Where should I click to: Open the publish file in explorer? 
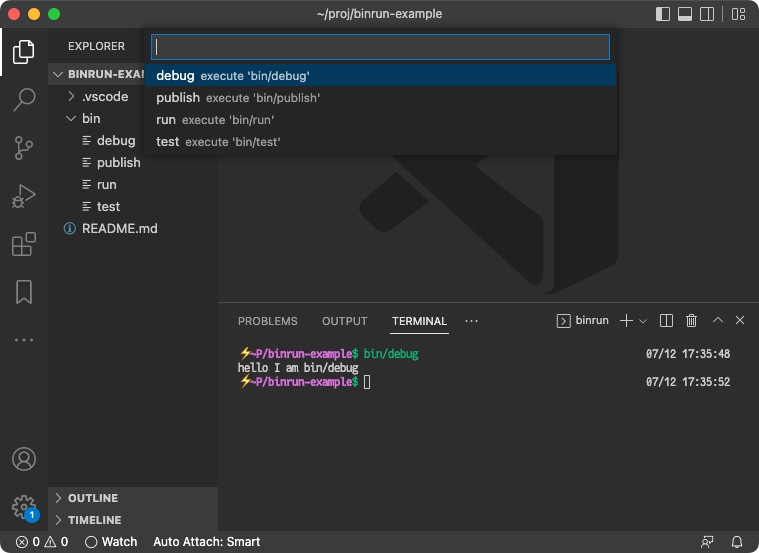tap(111, 163)
